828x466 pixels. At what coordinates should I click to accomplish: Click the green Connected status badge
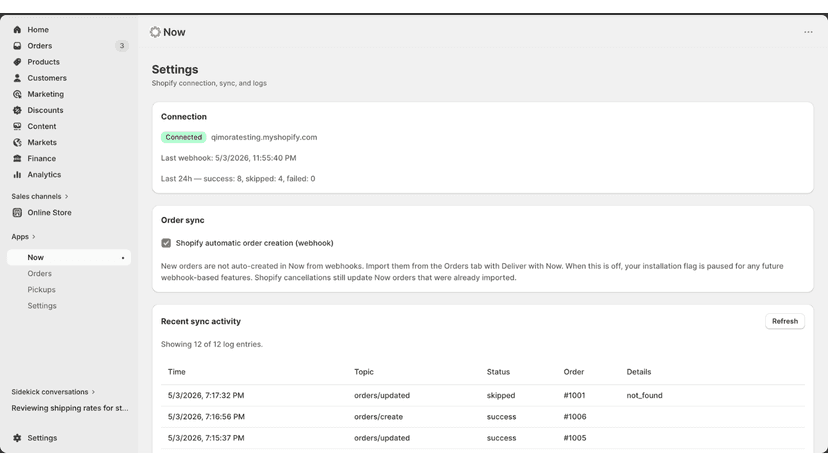(x=183, y=137)
